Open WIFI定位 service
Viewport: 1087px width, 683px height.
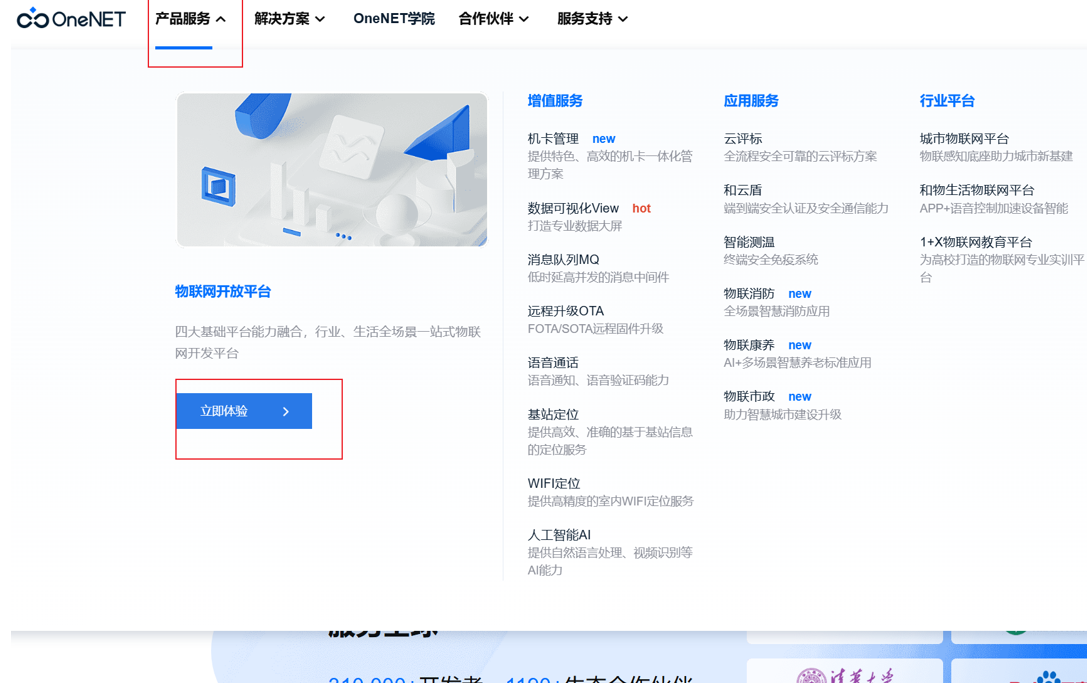pos(553,483)
